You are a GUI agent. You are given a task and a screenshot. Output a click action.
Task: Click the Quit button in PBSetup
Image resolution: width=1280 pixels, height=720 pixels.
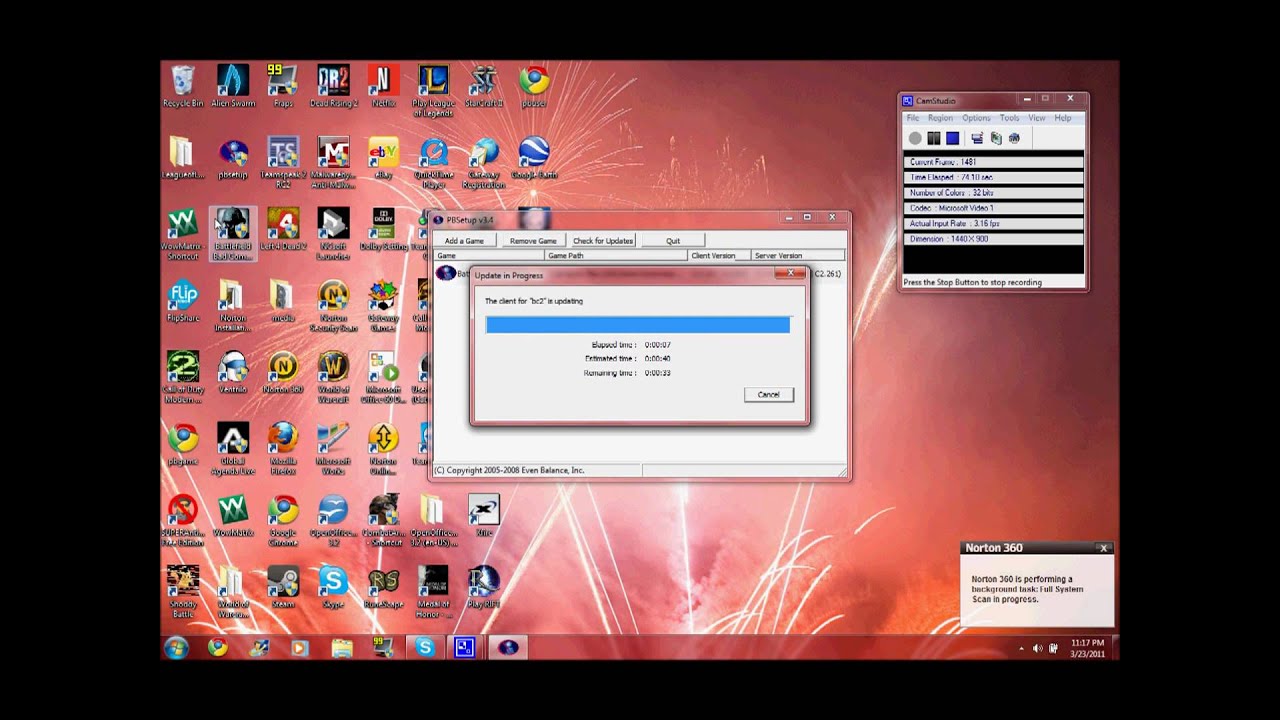pos(673,241)
